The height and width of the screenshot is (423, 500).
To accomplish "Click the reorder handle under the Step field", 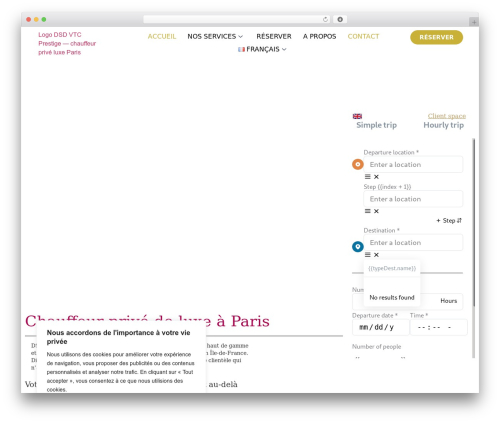I will (x=367, y=211).
